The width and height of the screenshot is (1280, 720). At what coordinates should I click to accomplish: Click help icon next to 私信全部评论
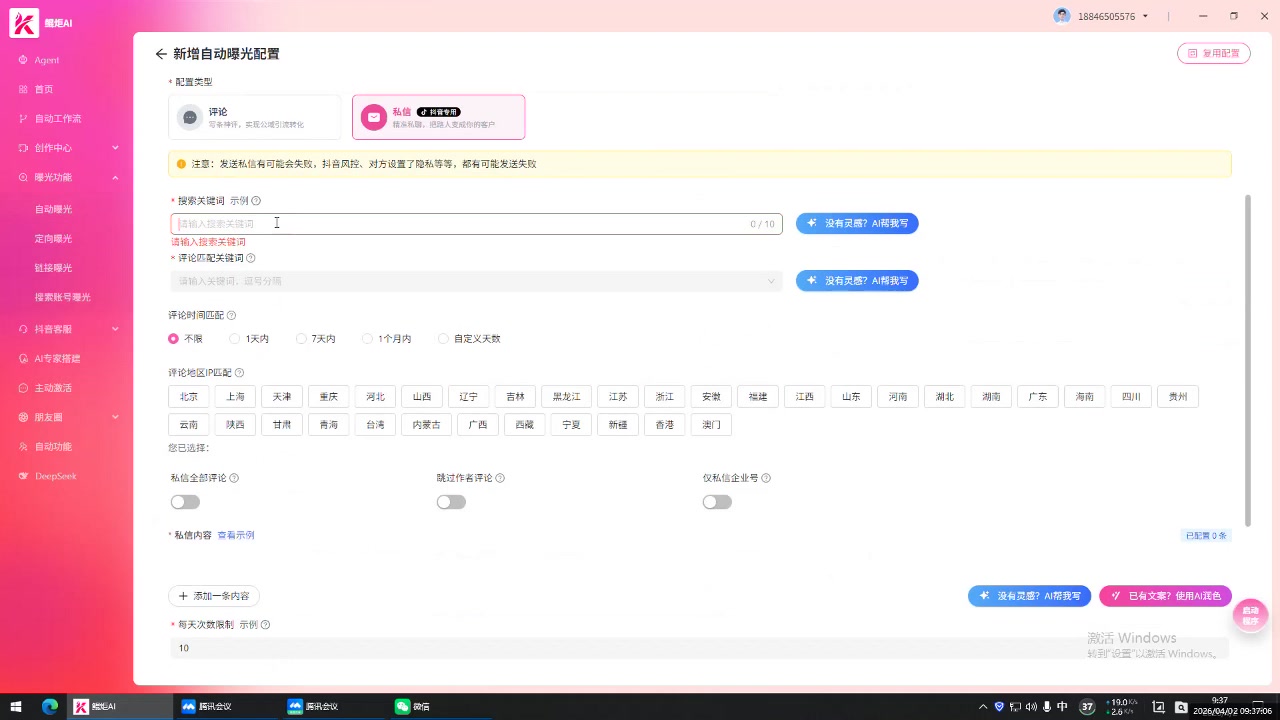[234, 478]
